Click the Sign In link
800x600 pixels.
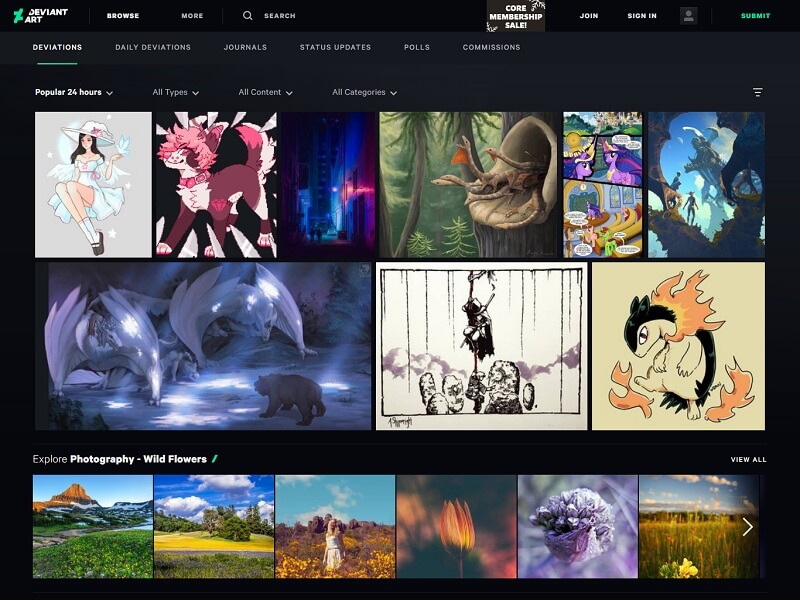(x=642, y=16)
